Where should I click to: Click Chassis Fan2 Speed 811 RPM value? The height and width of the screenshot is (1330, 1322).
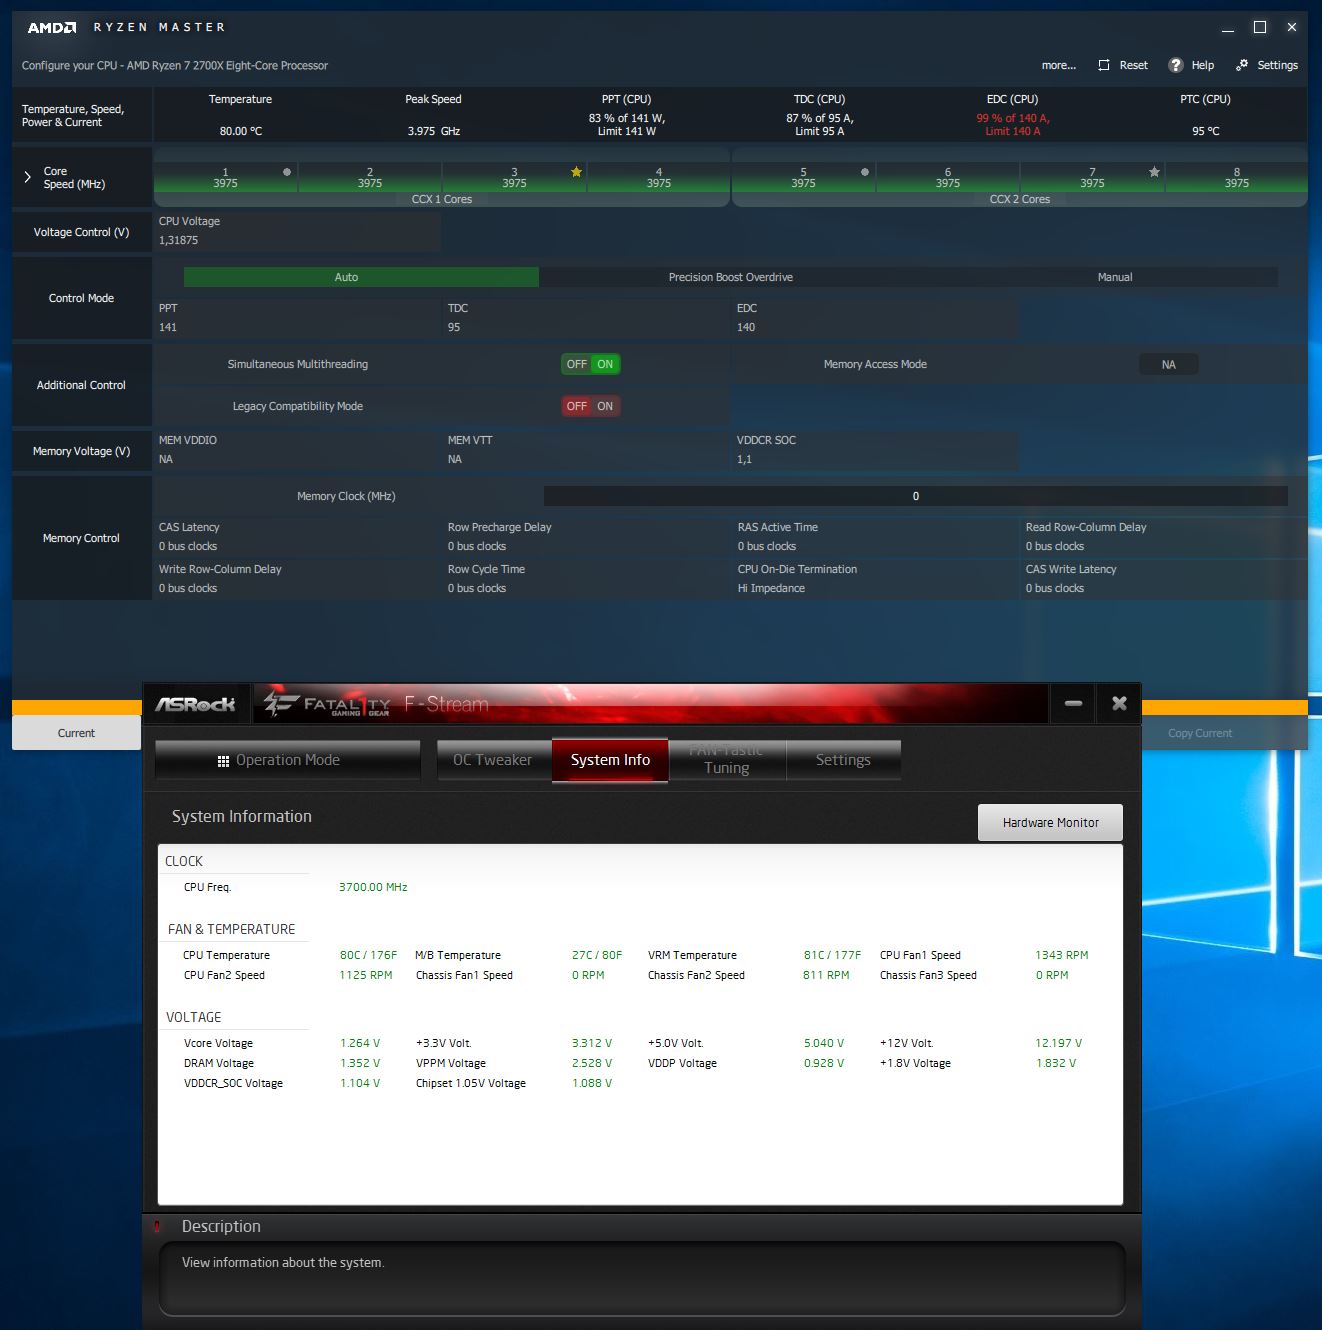[x=826, y=975]
